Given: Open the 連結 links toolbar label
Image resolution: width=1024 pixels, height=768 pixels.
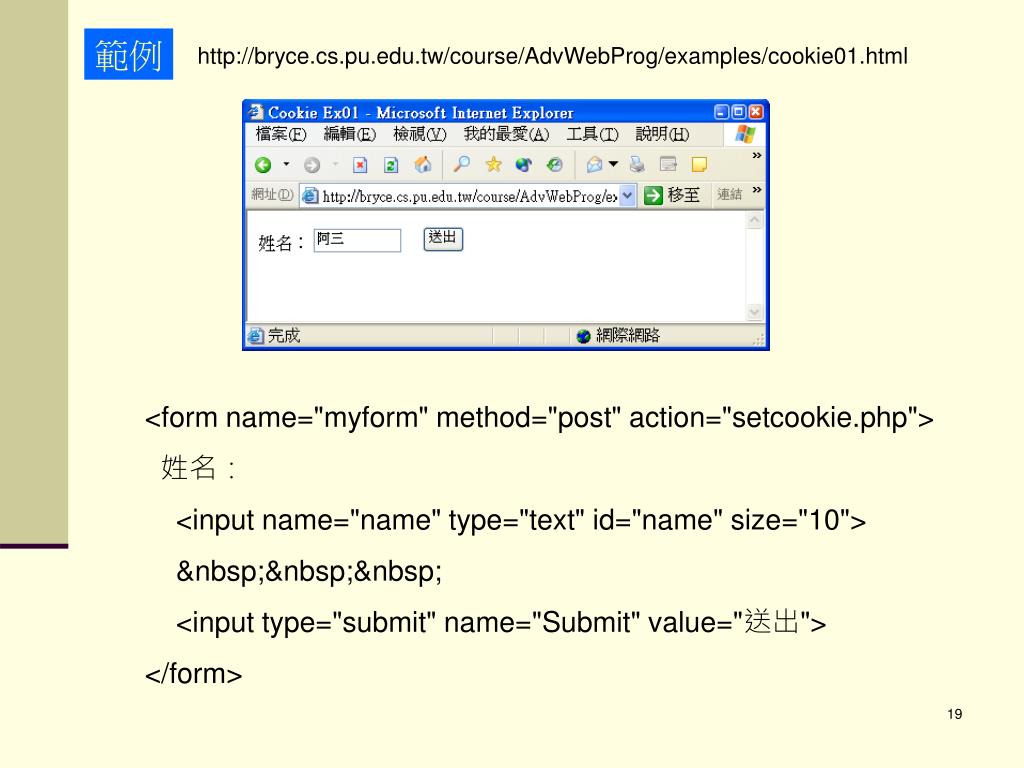Looking at the screenshot, I should [729, 194].
